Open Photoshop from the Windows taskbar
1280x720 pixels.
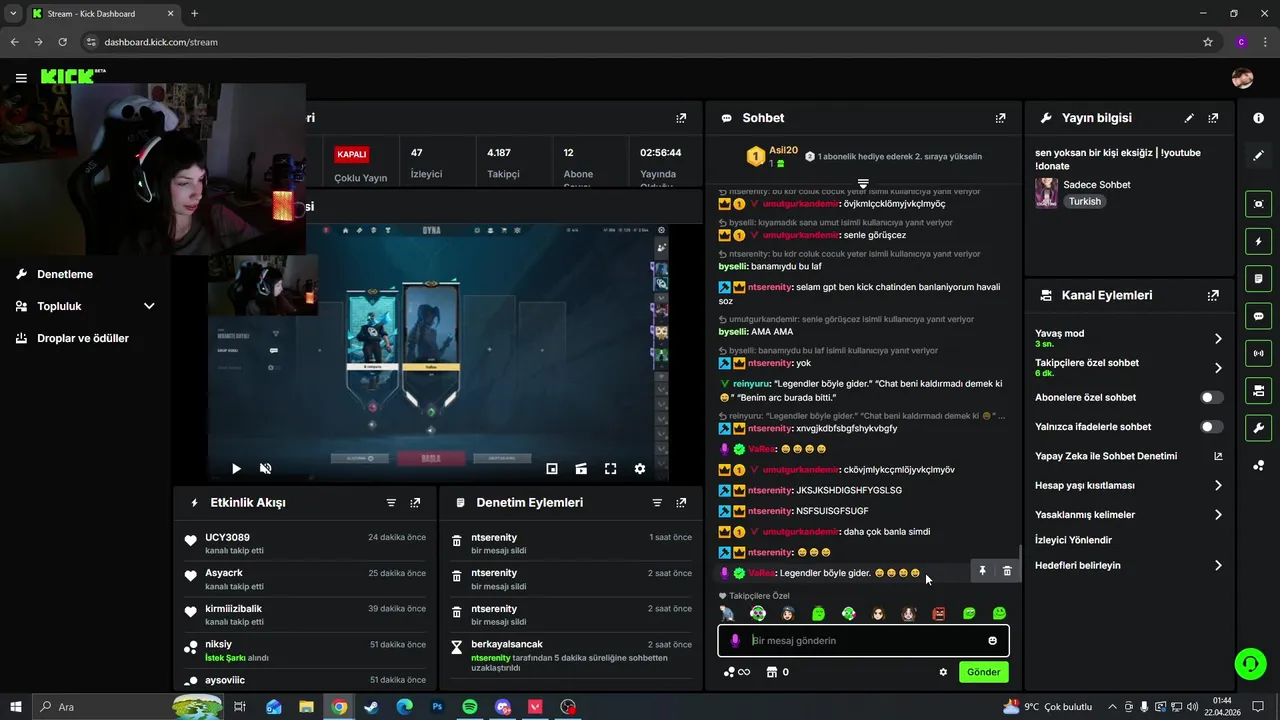click(x=437, y=707)
